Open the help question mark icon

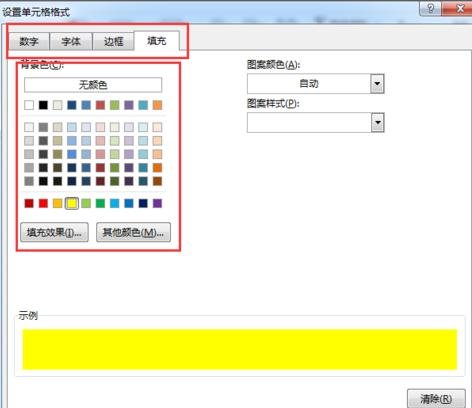pos(430,8)
